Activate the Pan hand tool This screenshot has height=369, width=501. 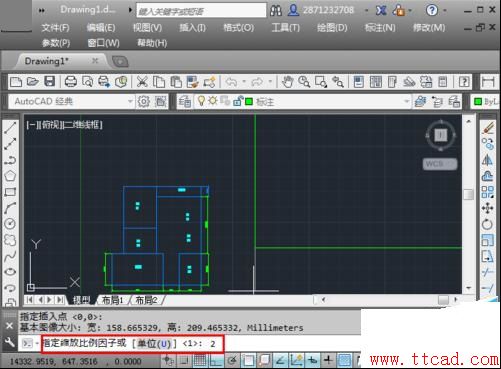287,82
